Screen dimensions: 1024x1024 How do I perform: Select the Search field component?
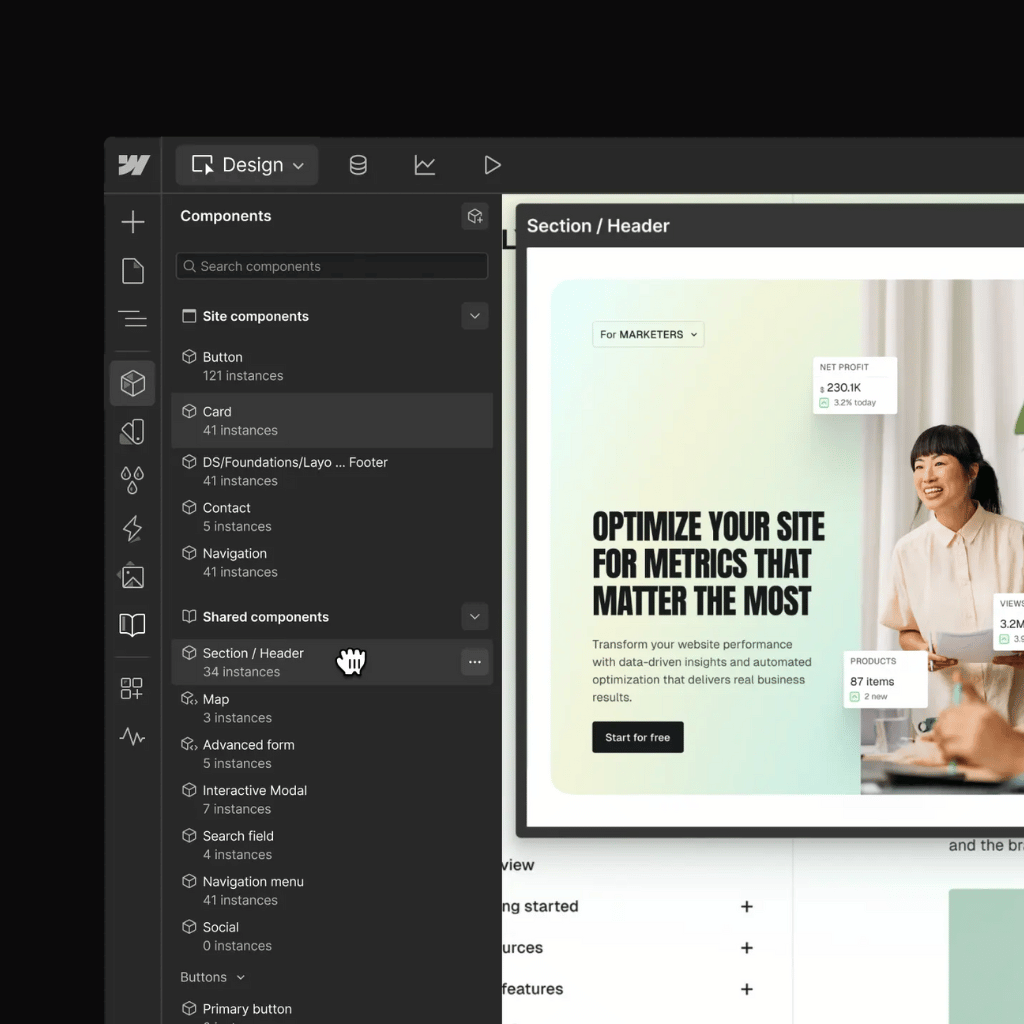point(332,845)
